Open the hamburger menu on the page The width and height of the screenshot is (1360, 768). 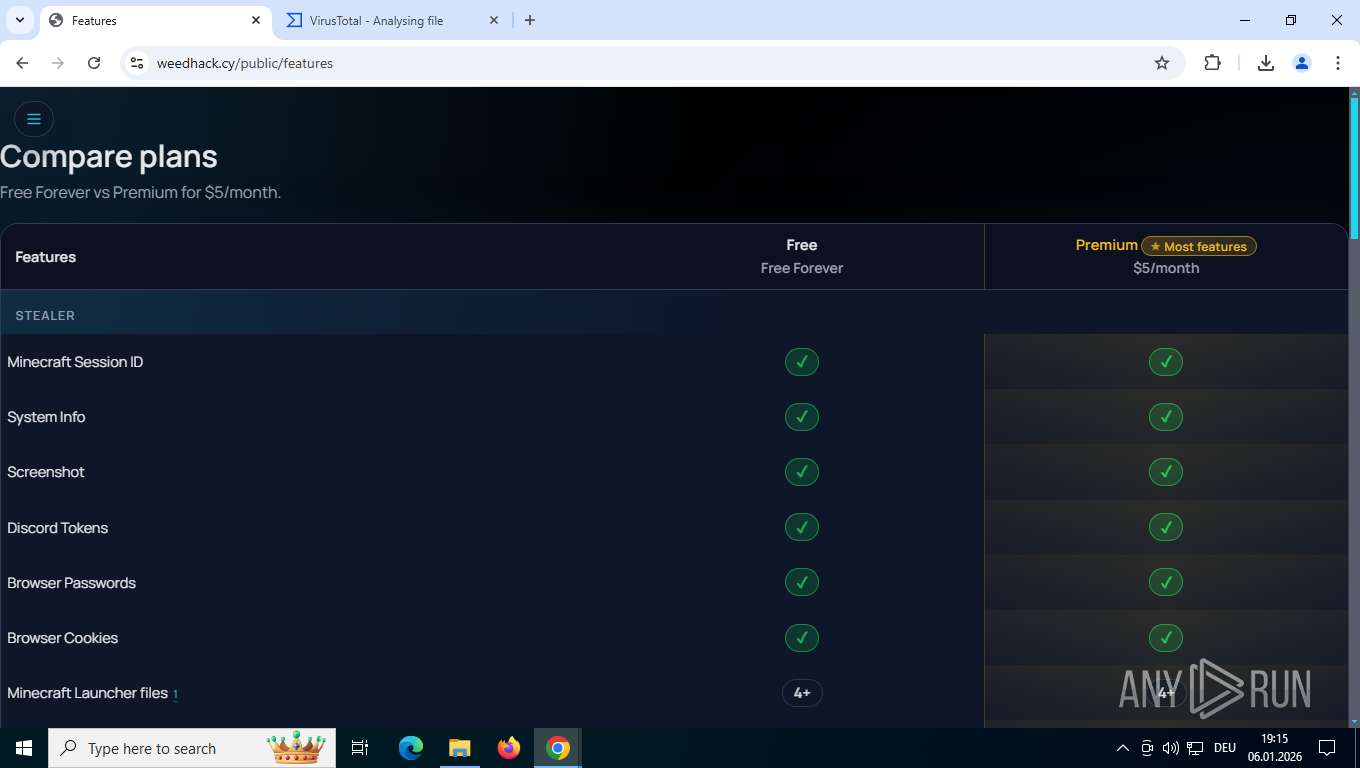click(x=34, y=119)
